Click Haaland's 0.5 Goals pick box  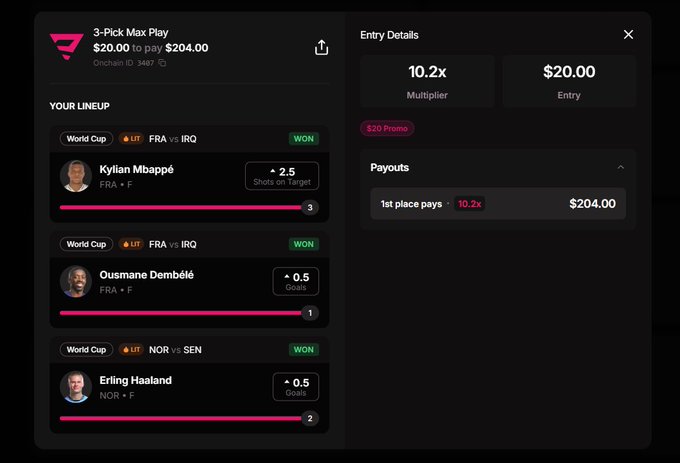[x=296, y=387]
